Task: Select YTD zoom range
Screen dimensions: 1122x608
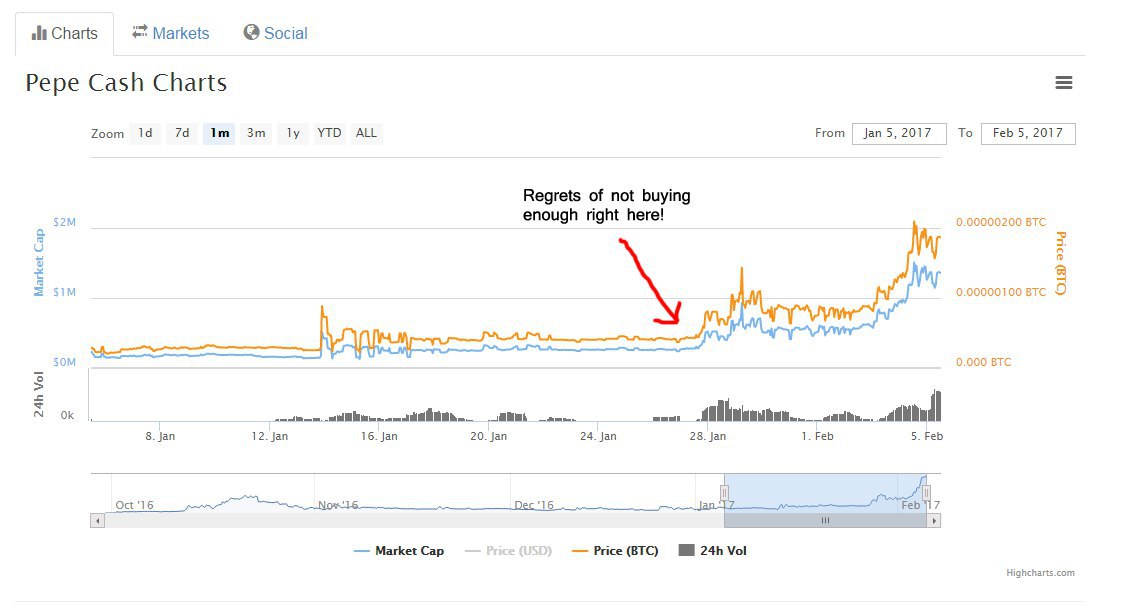Action: pyautogui.click(x=329, y=133)
